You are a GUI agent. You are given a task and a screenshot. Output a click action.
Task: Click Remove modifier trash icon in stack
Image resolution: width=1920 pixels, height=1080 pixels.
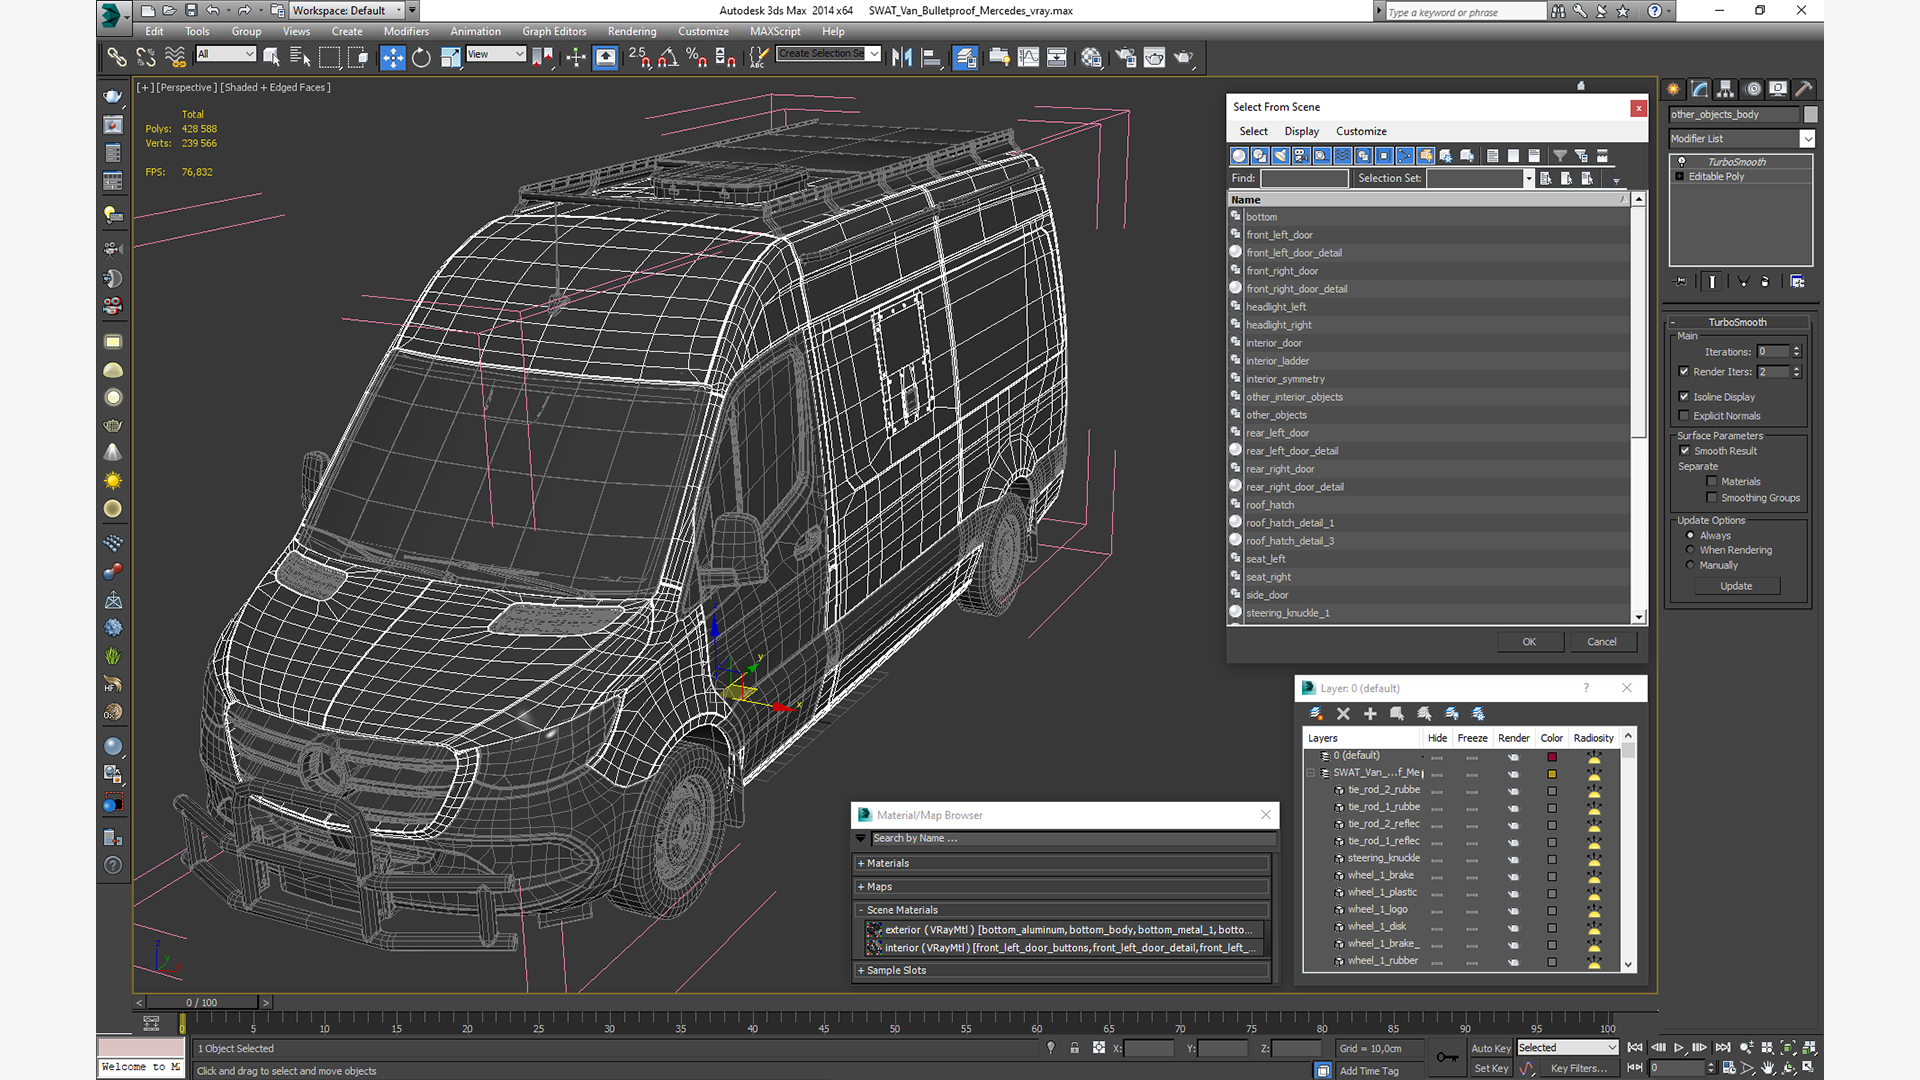[x=1765, y=282]
